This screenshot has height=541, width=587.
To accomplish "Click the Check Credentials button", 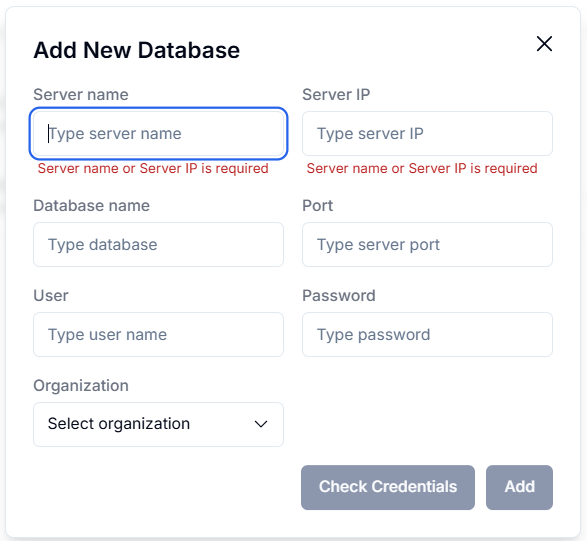I will pyautogui.click(x=388, y=487).
